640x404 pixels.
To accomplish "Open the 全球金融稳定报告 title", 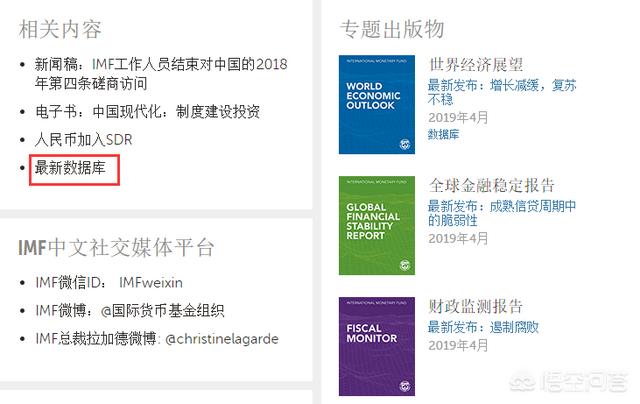I will 492,185.
